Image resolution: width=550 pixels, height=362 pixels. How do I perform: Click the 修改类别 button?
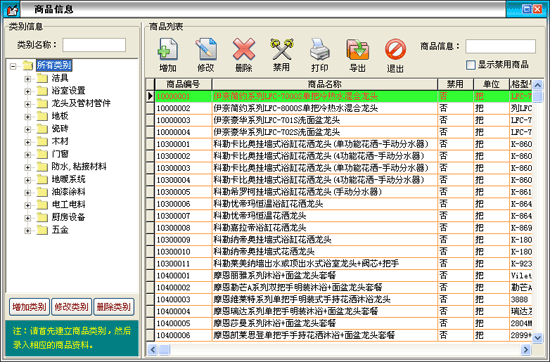[72, 307]
